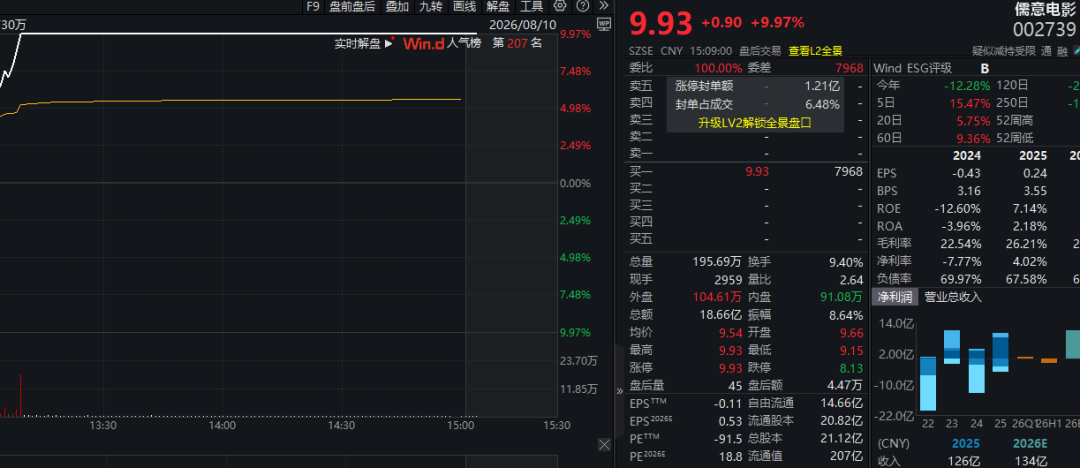
Task: Click the 盘后额 value 4.47万
Action: tap(844, 385)
